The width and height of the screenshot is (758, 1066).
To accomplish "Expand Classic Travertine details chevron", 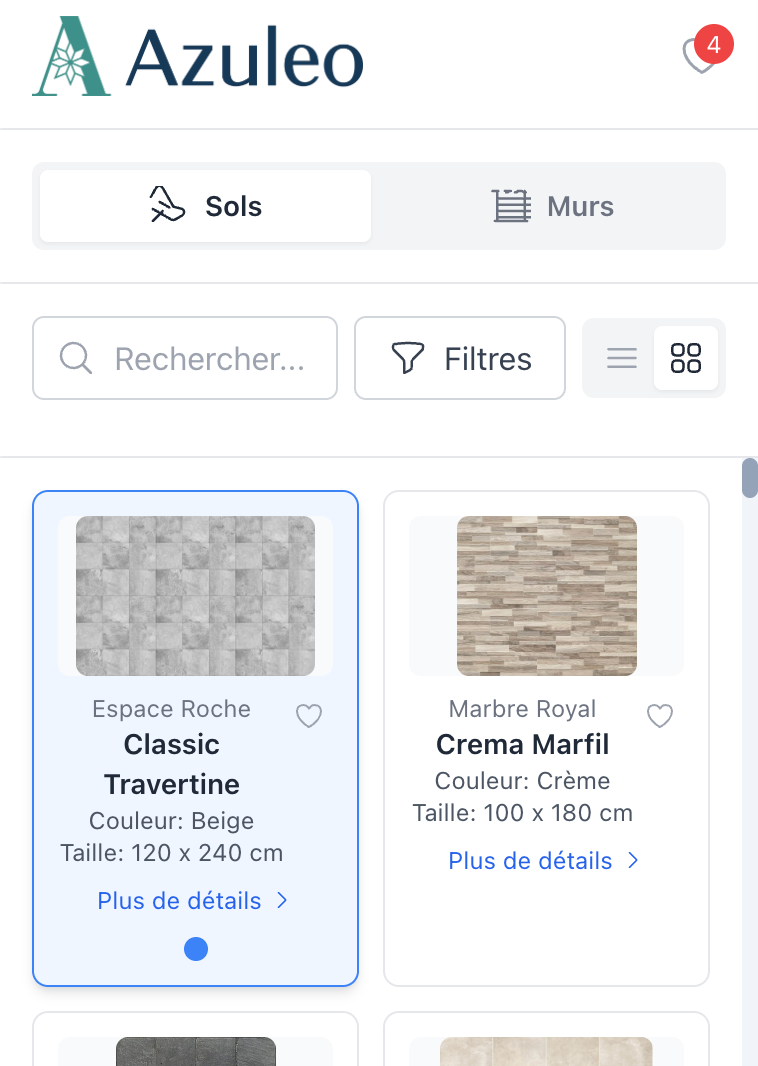I will [x=282, y=901].
